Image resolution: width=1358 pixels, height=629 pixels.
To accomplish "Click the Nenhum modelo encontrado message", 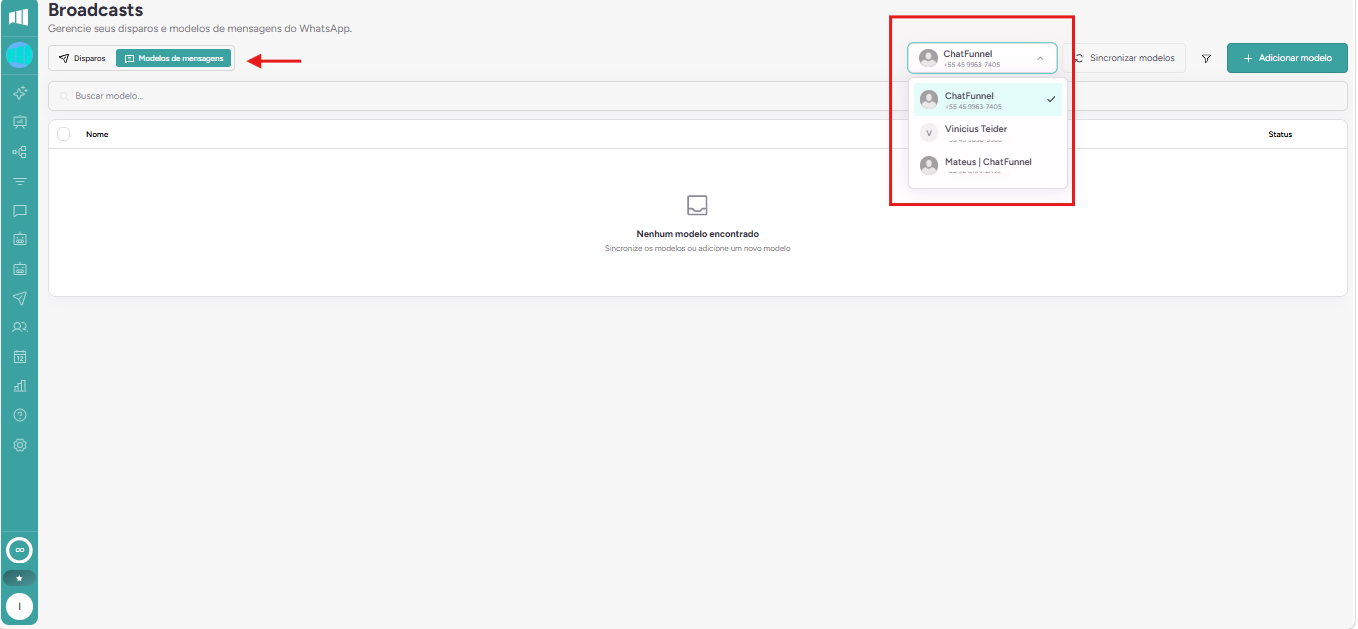I will point(697,234).
